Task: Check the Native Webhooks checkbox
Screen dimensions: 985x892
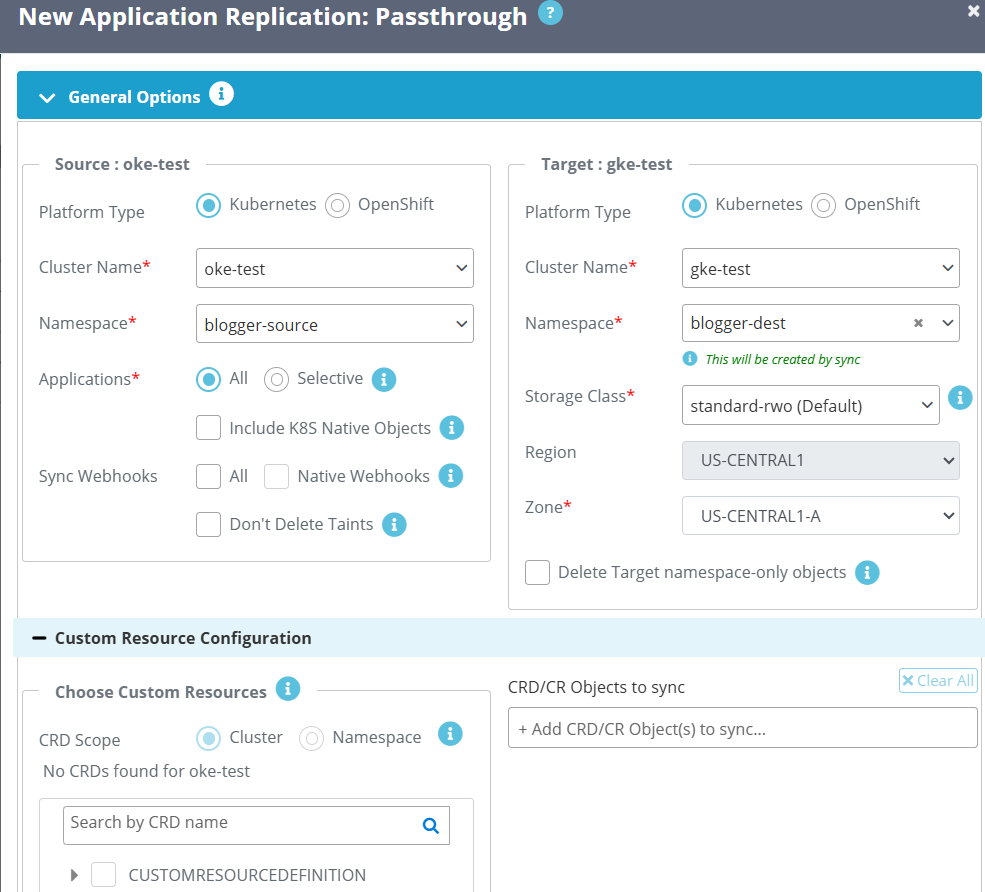Action: click(276, 476)
